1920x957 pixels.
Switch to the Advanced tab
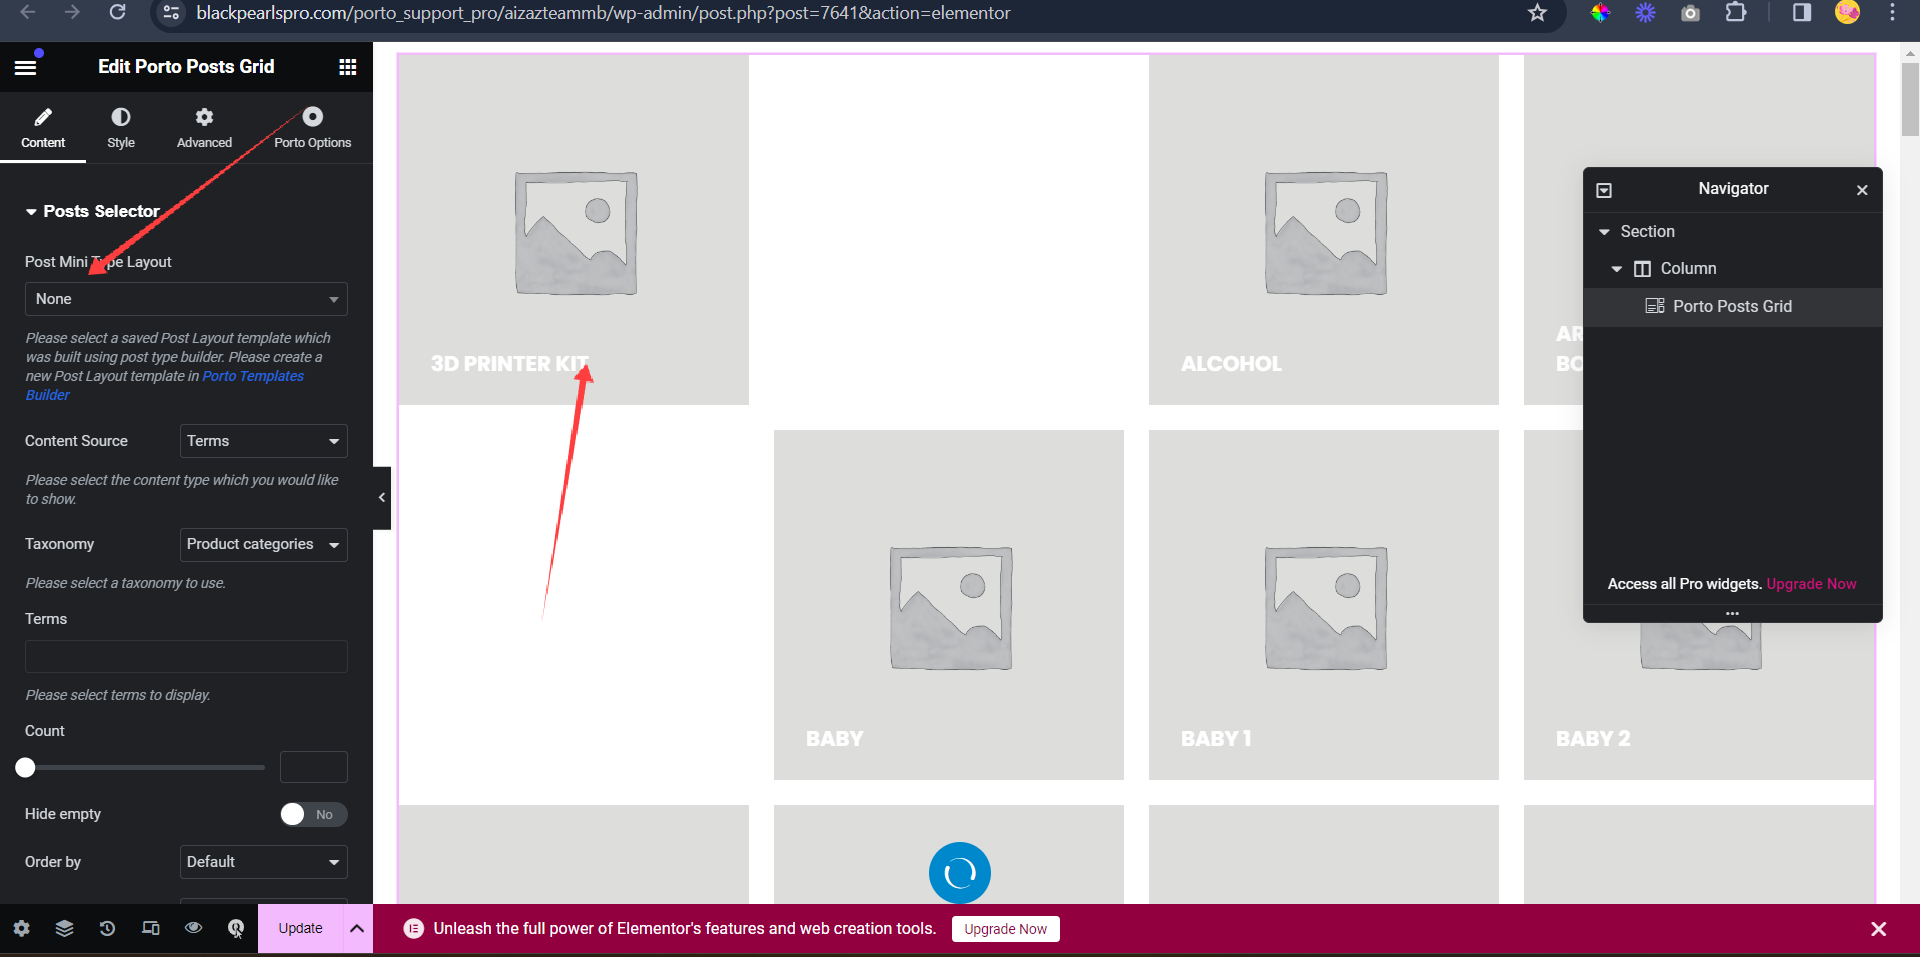tap(204, 128)
